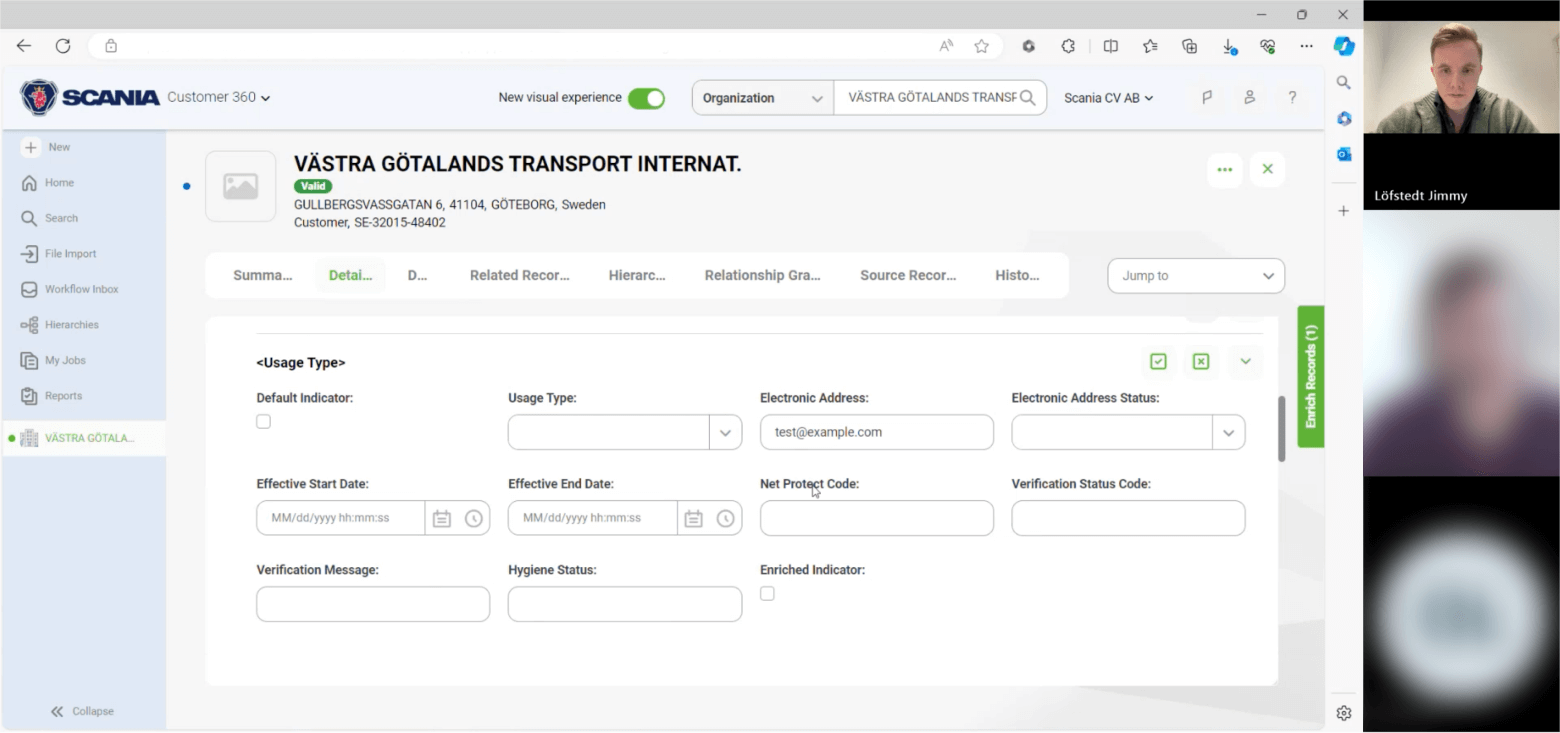Image resolution: width=1560 pixels, height=733 pixels.
Task: Click the browser back arrow
Action: click(x=24, y=46)
